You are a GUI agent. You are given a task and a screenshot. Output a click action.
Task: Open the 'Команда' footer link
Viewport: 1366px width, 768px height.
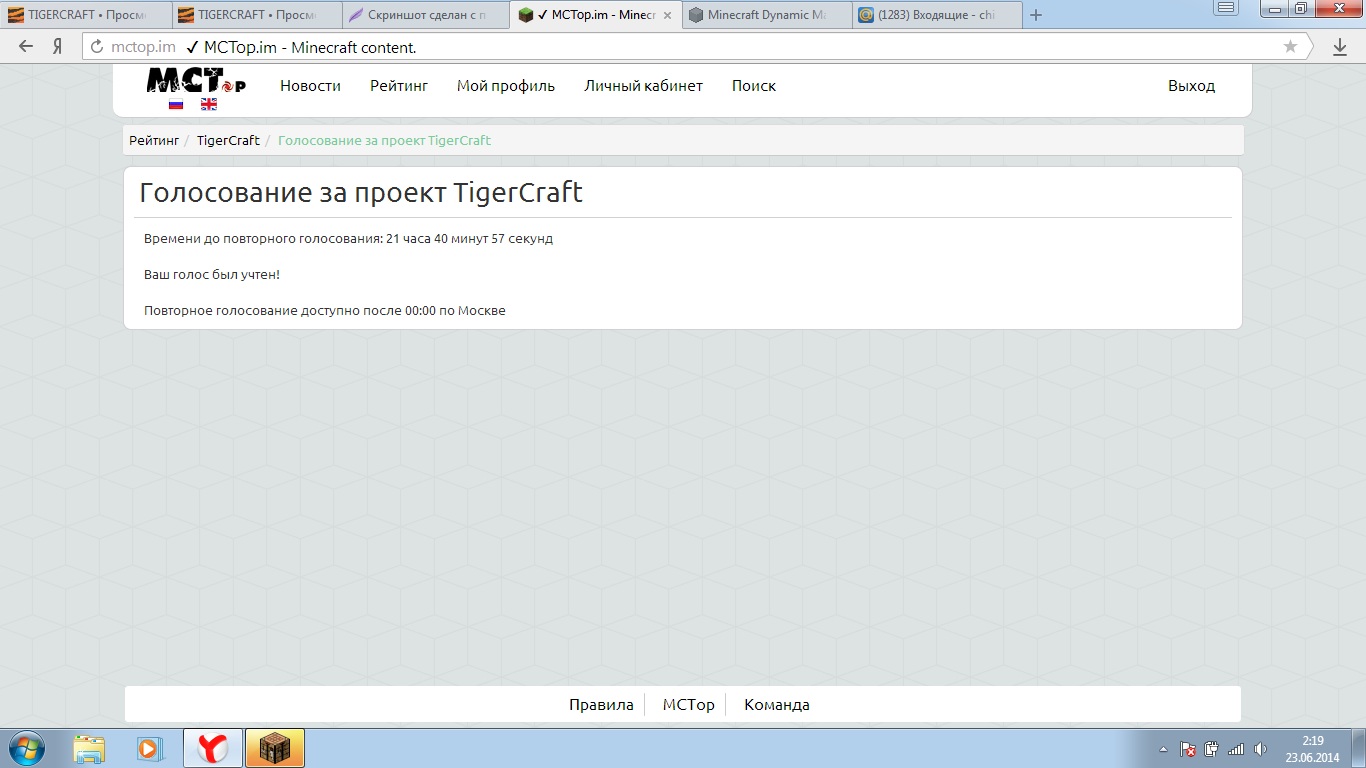point(777,705)
